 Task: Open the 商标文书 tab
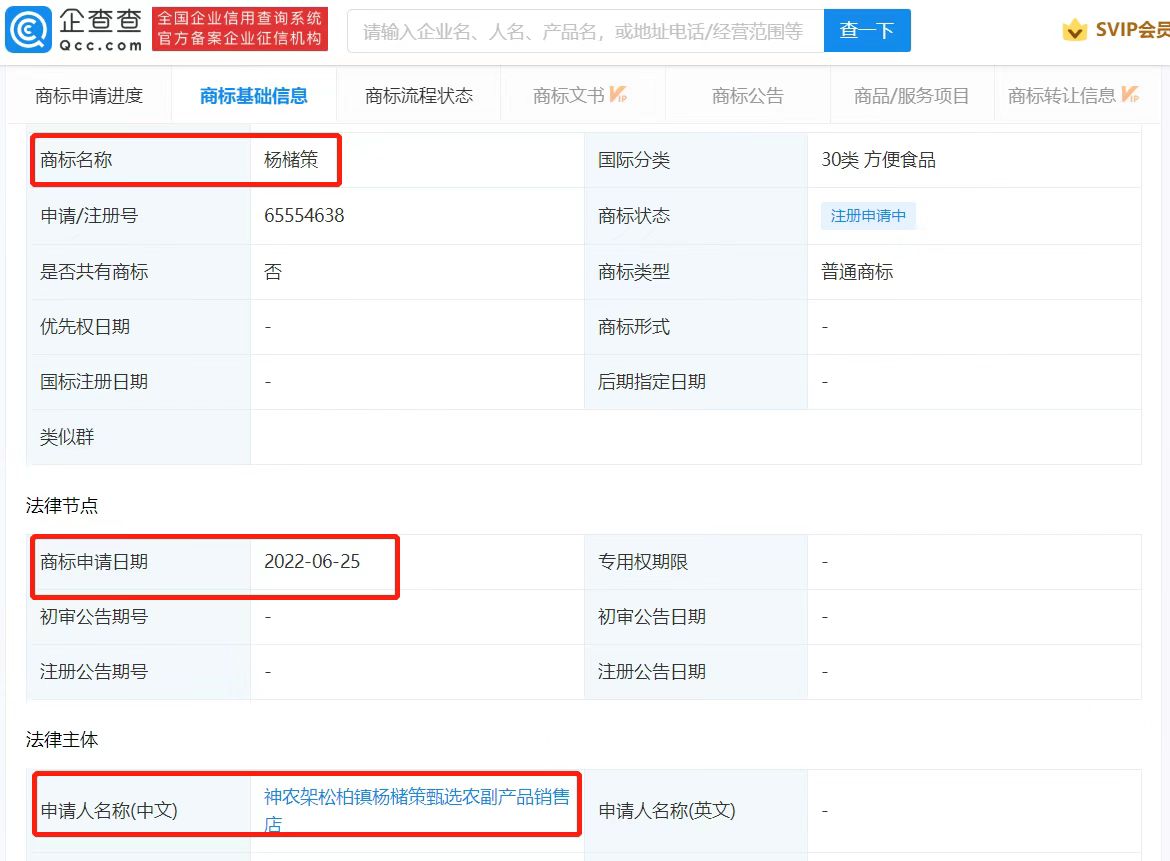pos(568,96)
